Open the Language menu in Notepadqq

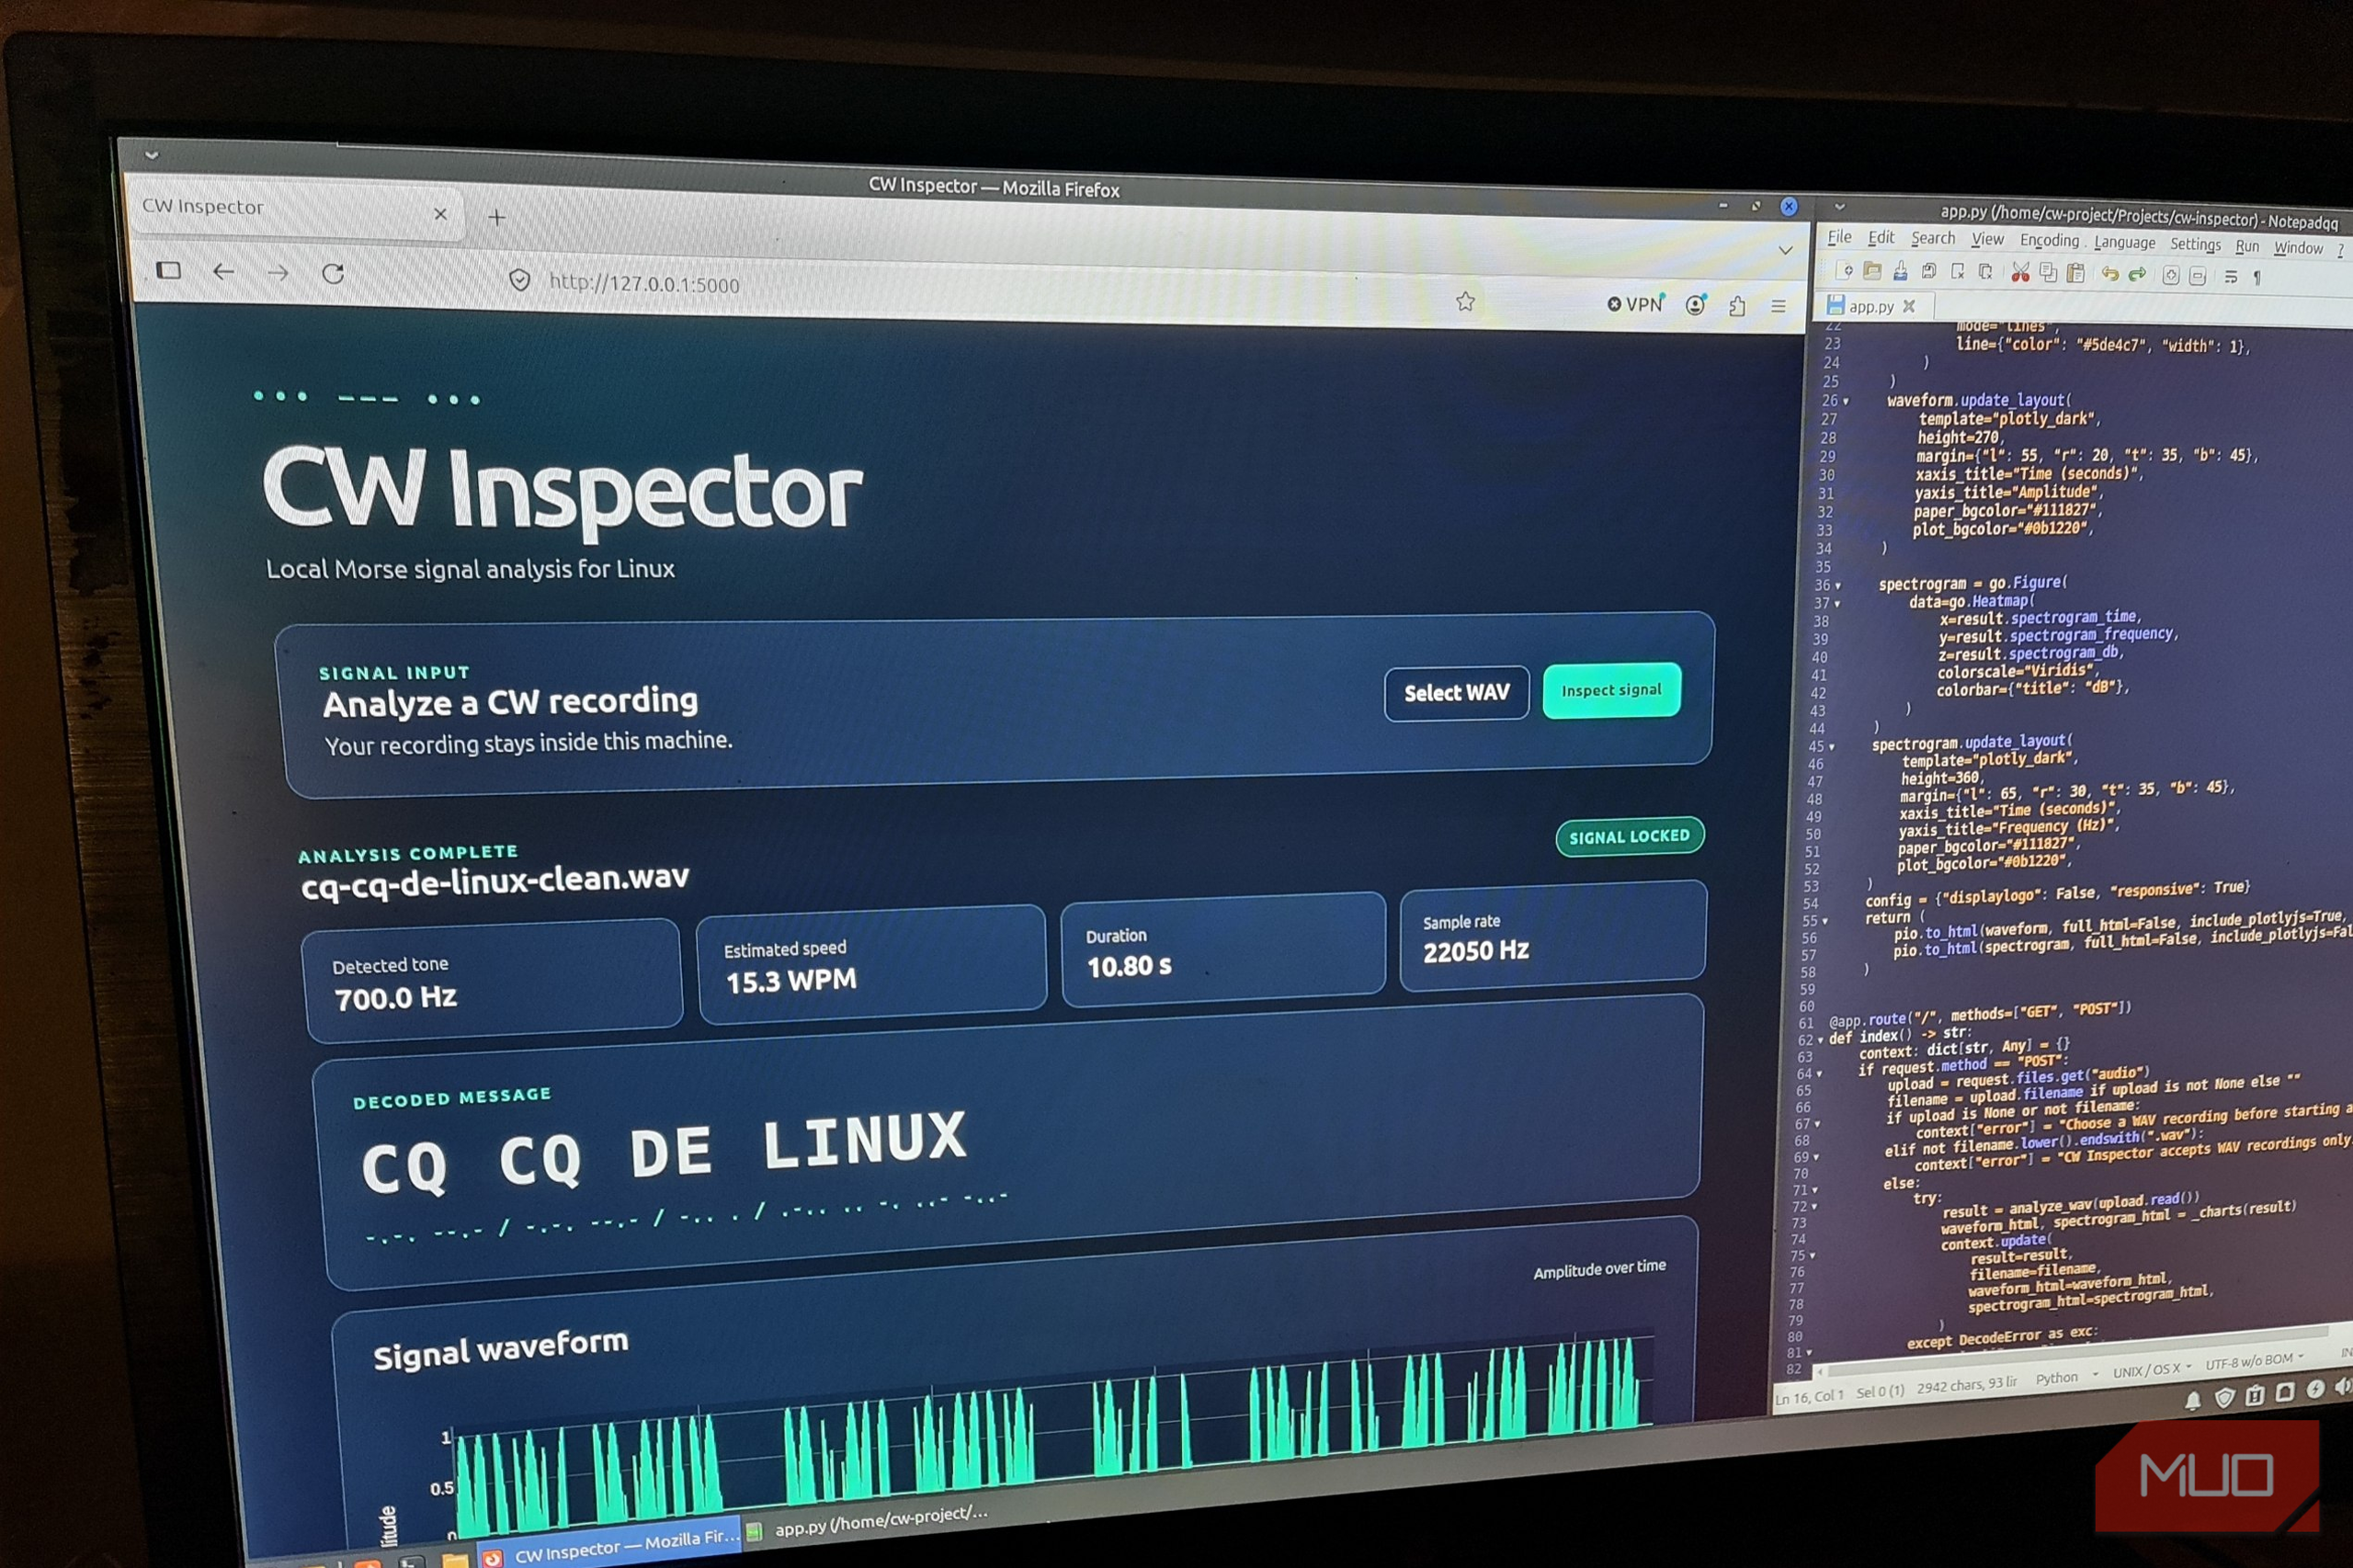point(2124,242)
